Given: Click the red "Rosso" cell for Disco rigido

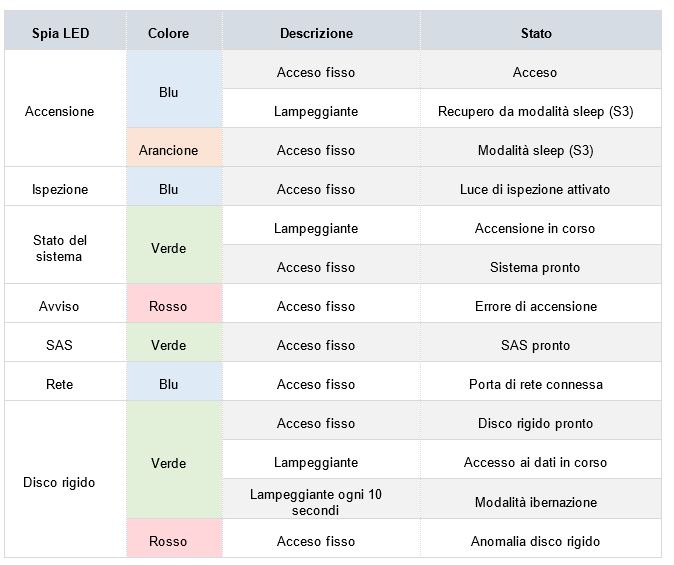Looking at the screenshot, I should click(168, 541).
